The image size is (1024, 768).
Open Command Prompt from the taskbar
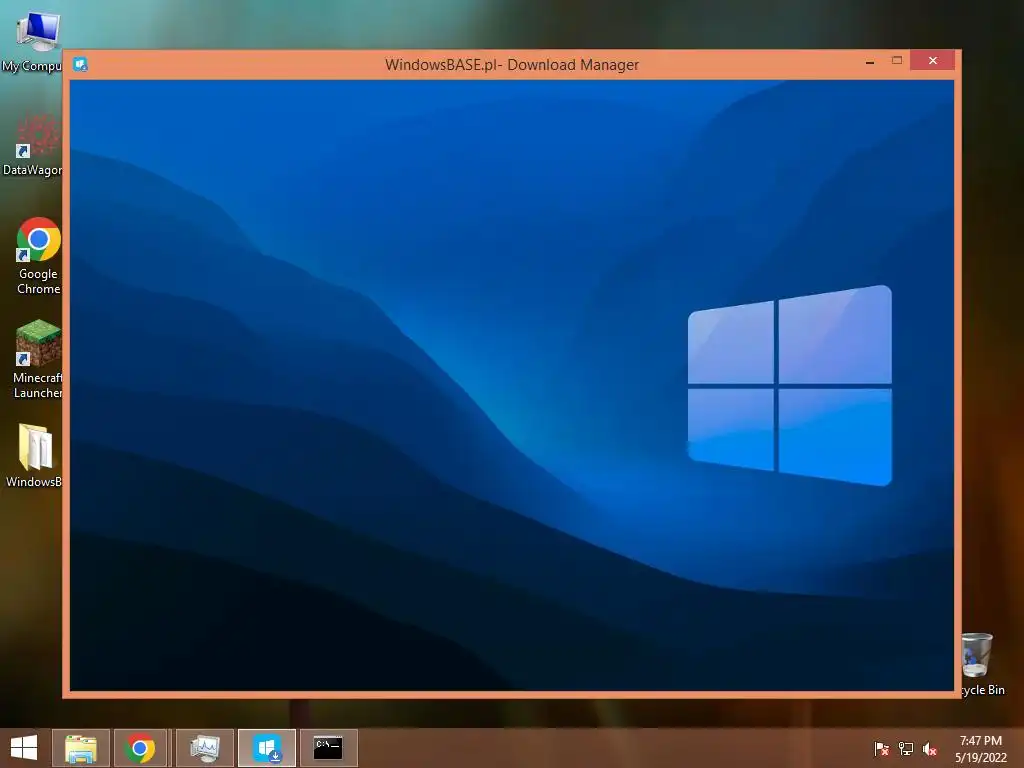328,748
